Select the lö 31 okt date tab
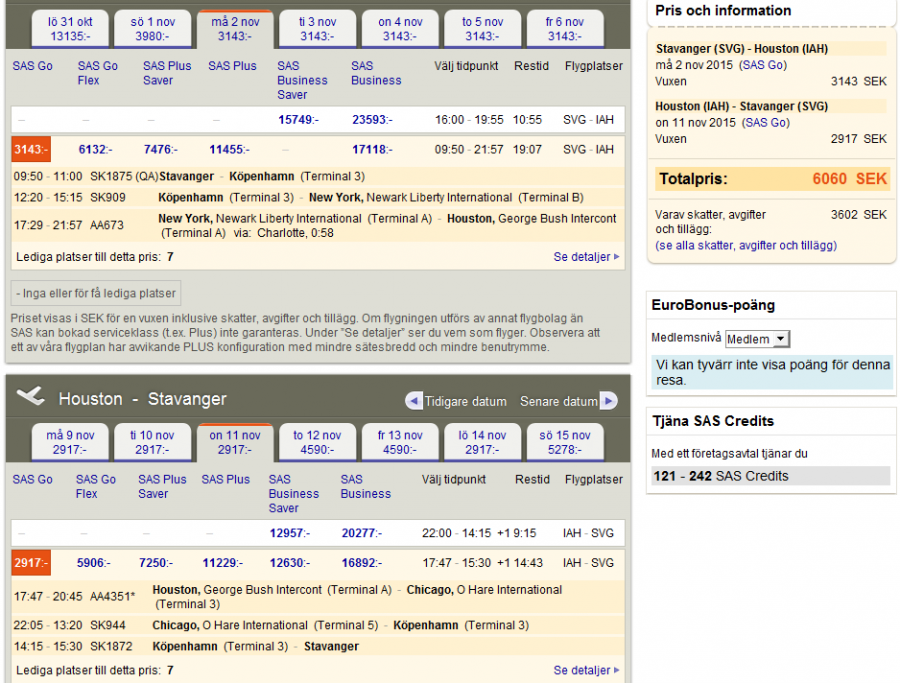Screen dimensions: 900x683 70,29
